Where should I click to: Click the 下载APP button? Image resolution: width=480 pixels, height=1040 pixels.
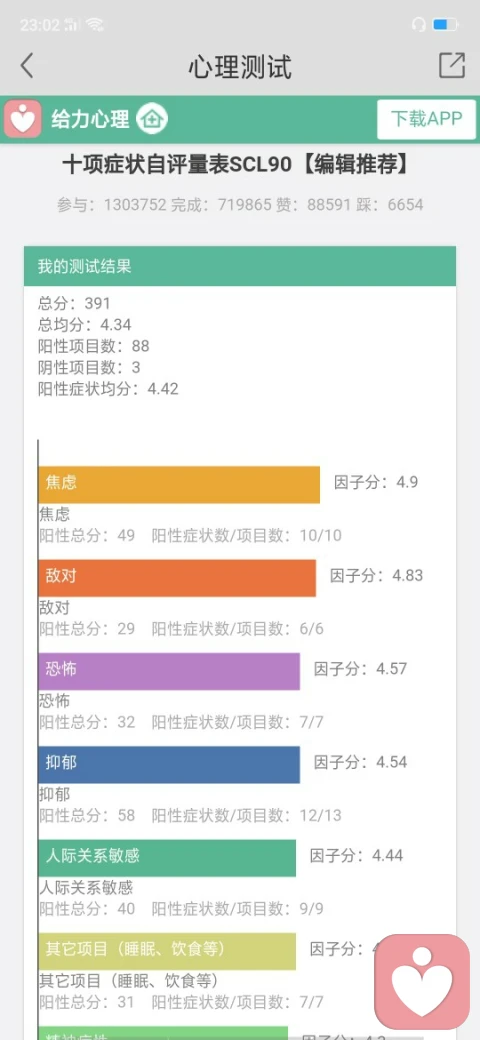(x=426, y=119)
